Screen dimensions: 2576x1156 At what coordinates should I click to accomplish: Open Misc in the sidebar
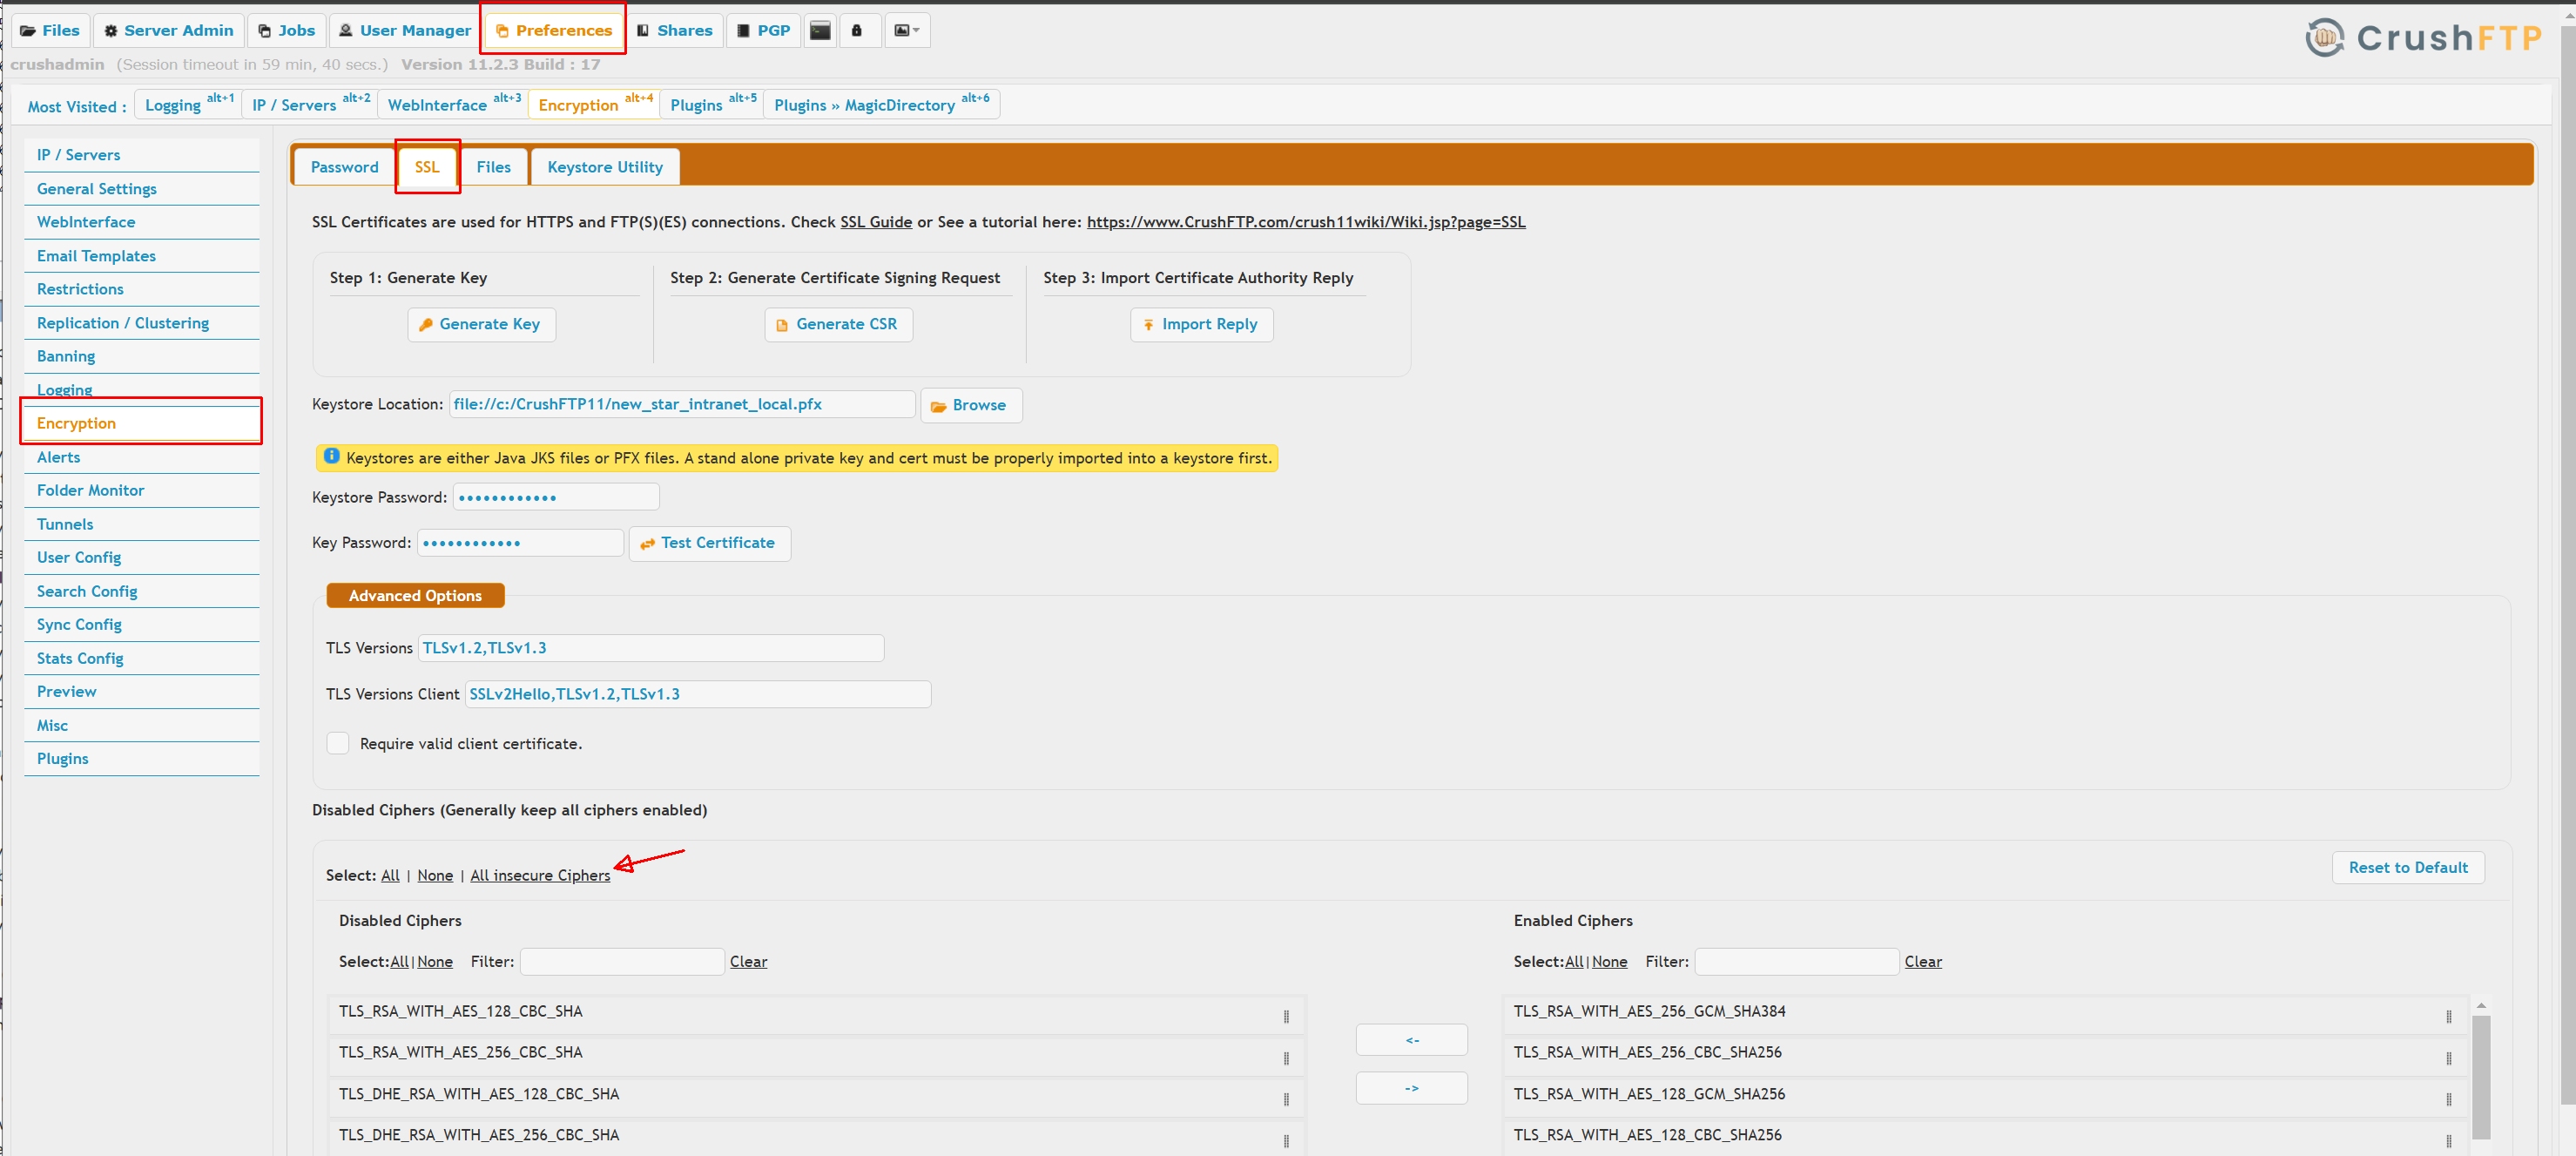tap(141, 725)
